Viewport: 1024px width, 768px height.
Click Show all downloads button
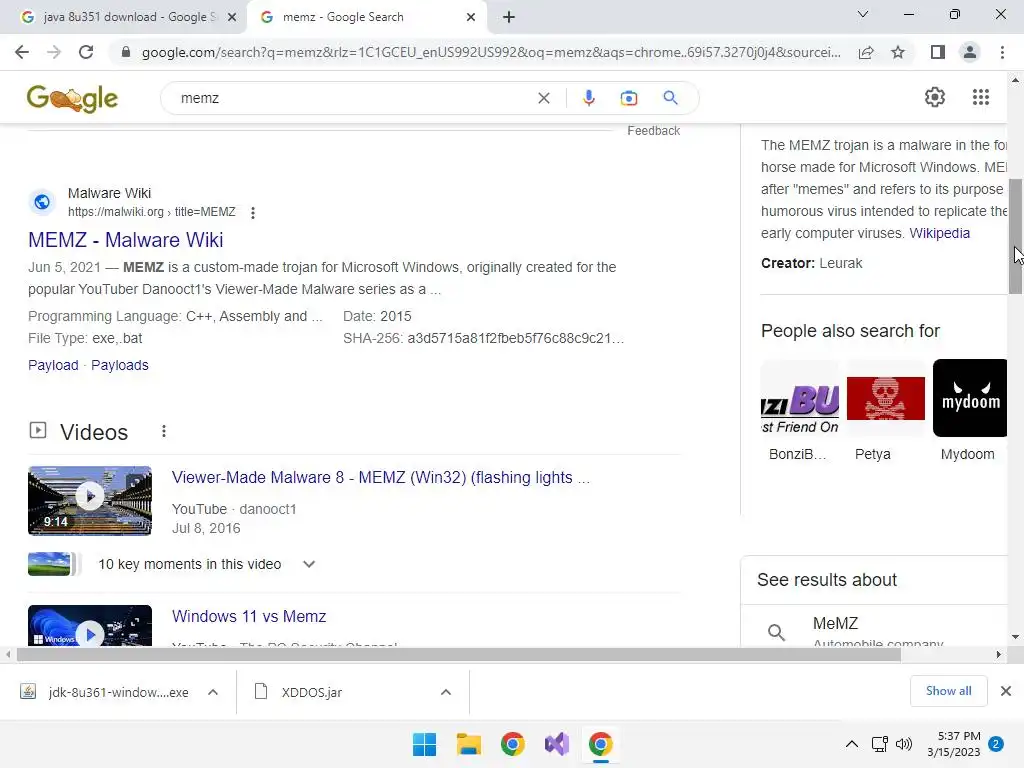(948, 691)
